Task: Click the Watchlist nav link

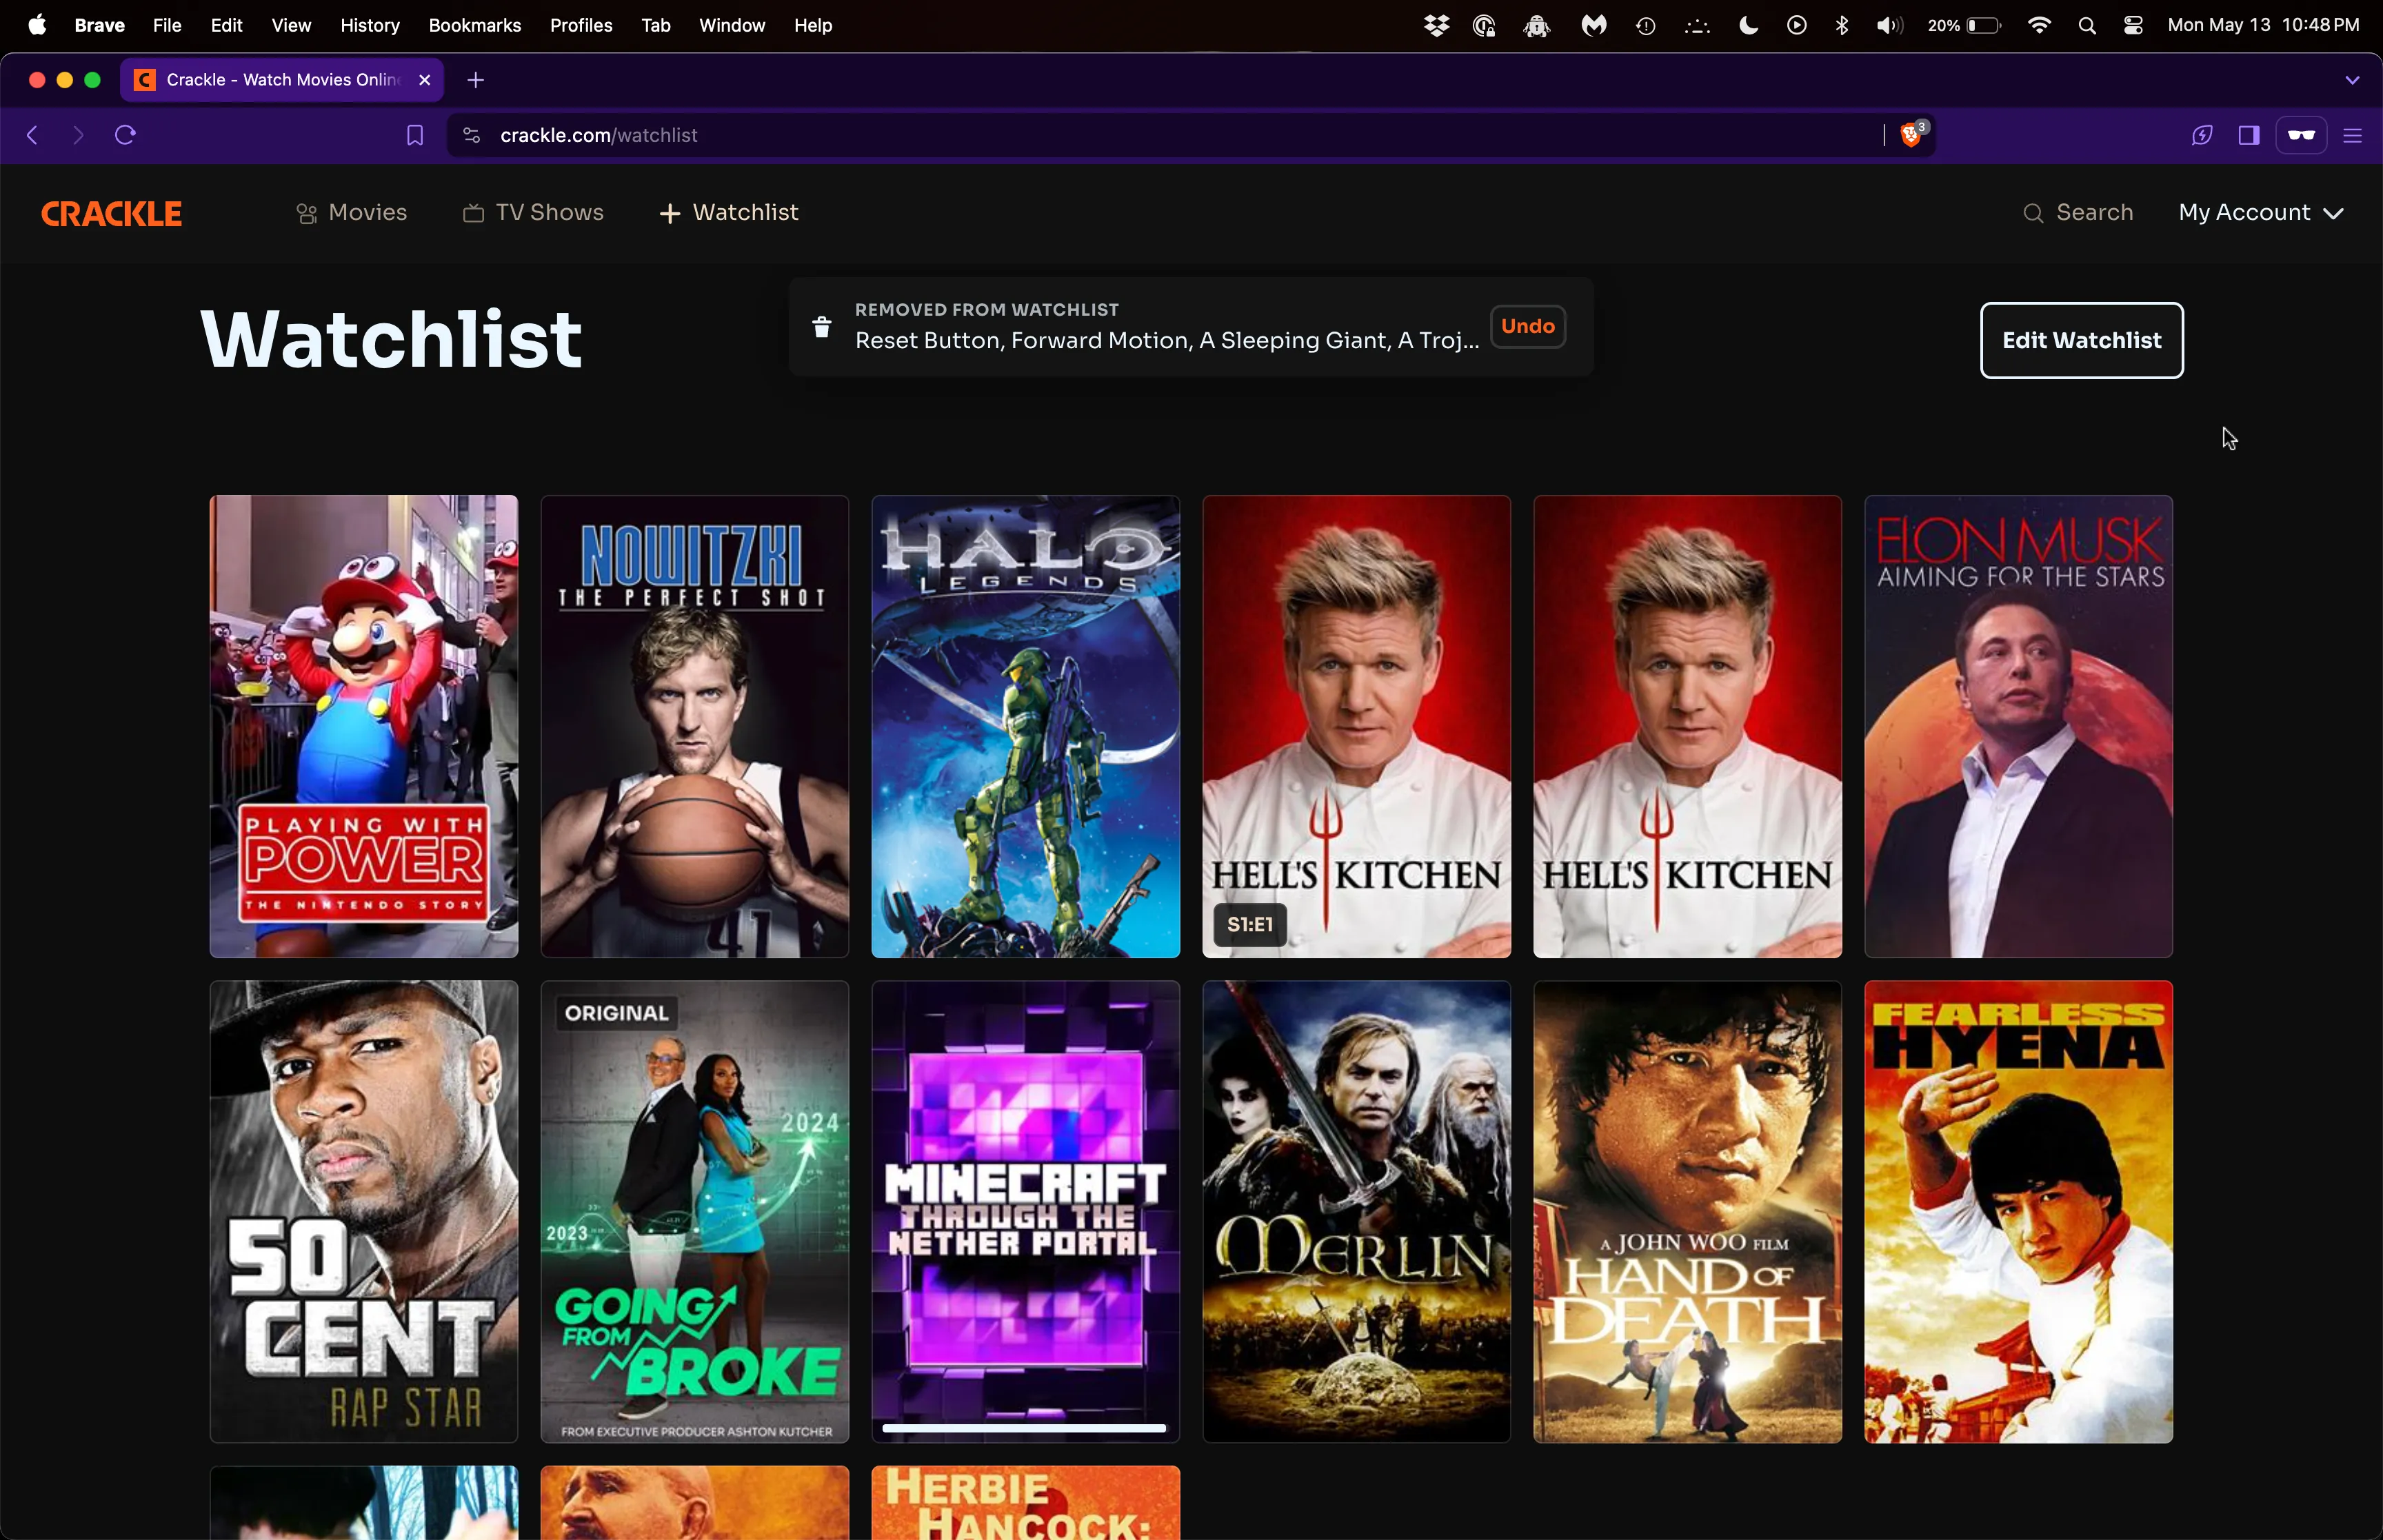Action: [729, 213]
